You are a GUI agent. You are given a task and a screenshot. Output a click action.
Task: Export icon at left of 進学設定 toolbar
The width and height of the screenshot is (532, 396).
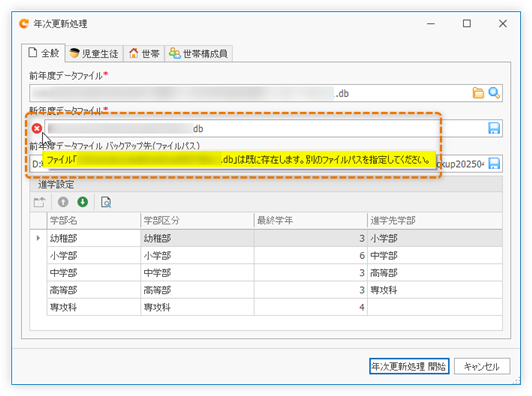39,202
